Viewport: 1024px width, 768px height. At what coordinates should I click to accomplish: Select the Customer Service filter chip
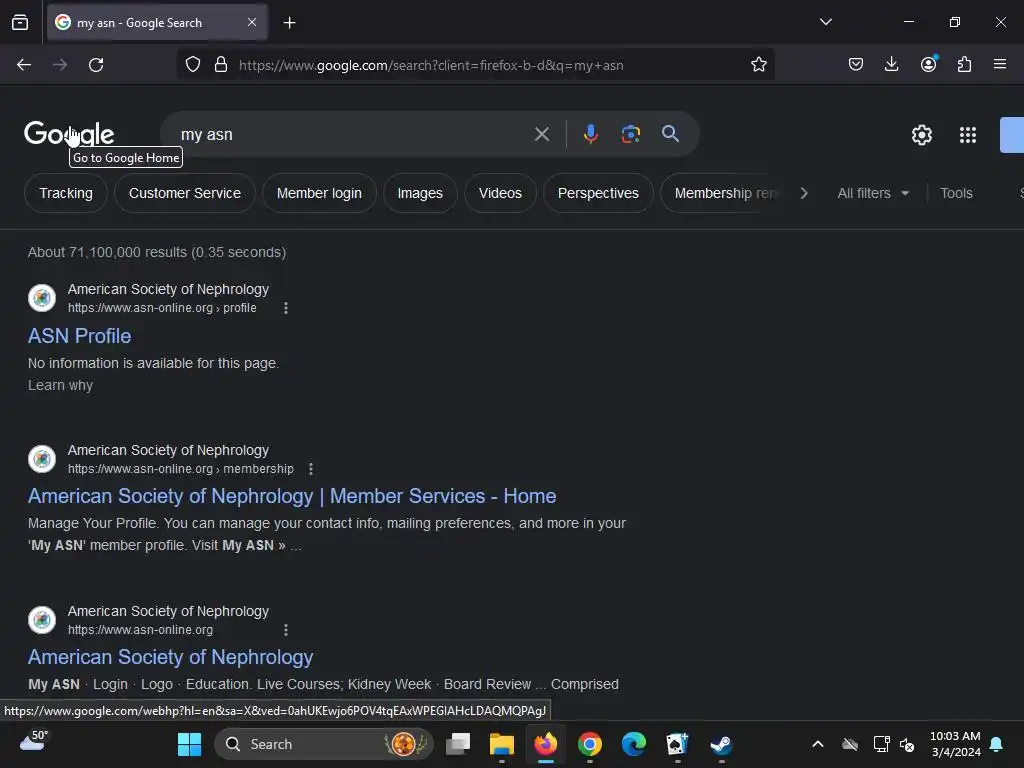pyautogui.click(x=185, y=193)
